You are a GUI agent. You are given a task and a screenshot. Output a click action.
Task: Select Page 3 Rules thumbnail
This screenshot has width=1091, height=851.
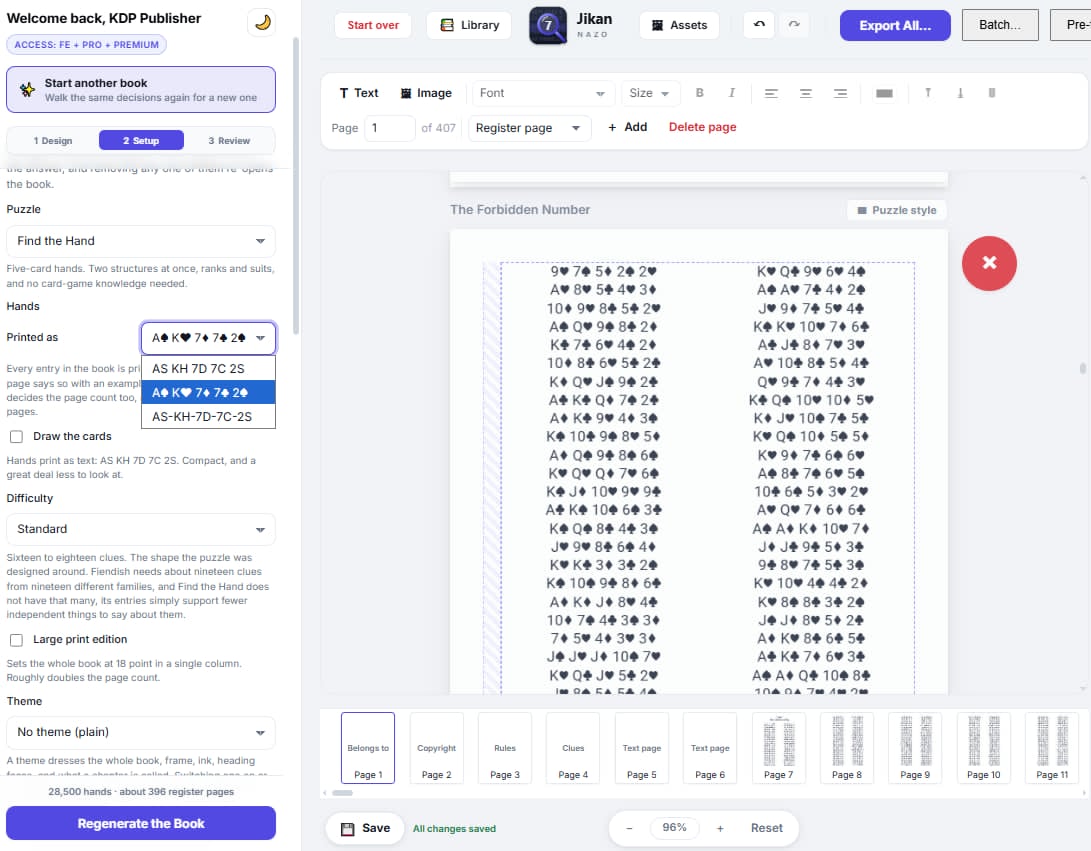[504, 748]
